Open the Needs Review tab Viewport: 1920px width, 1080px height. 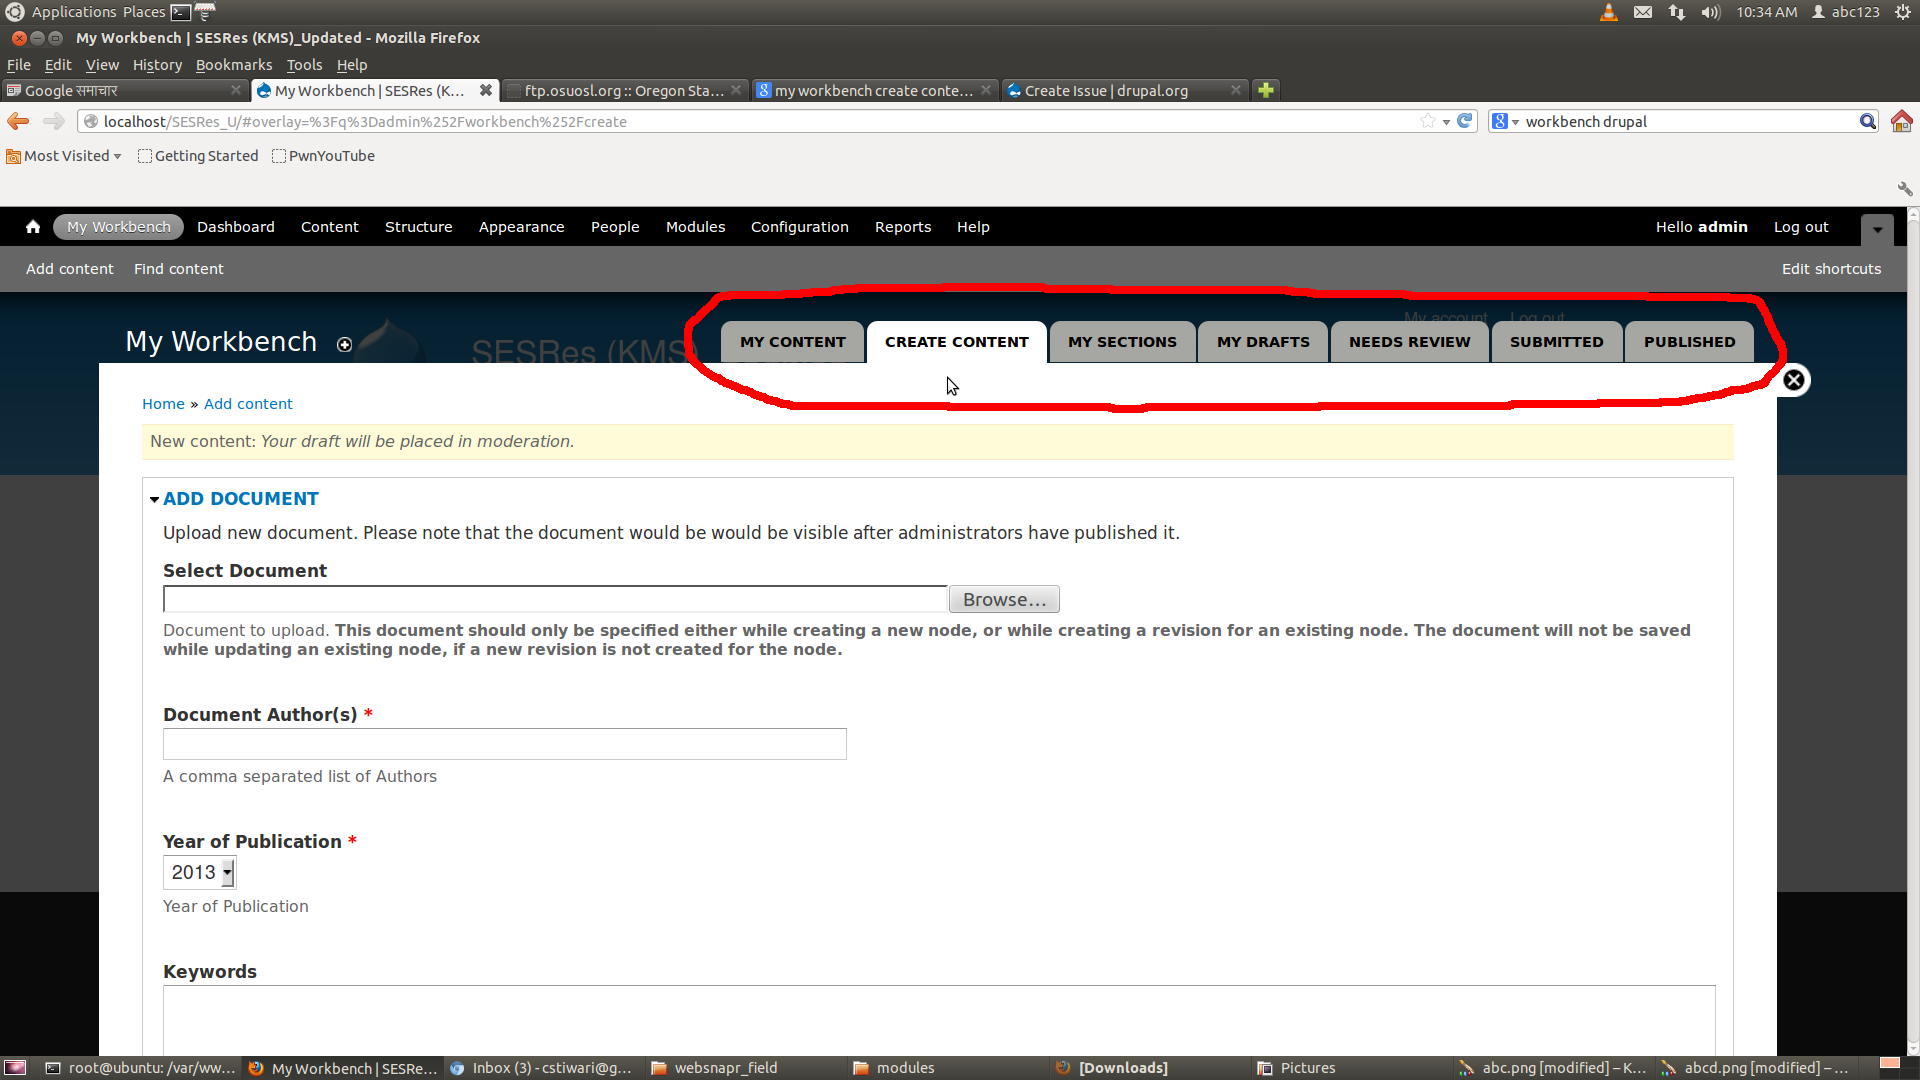click(1409, 342)
